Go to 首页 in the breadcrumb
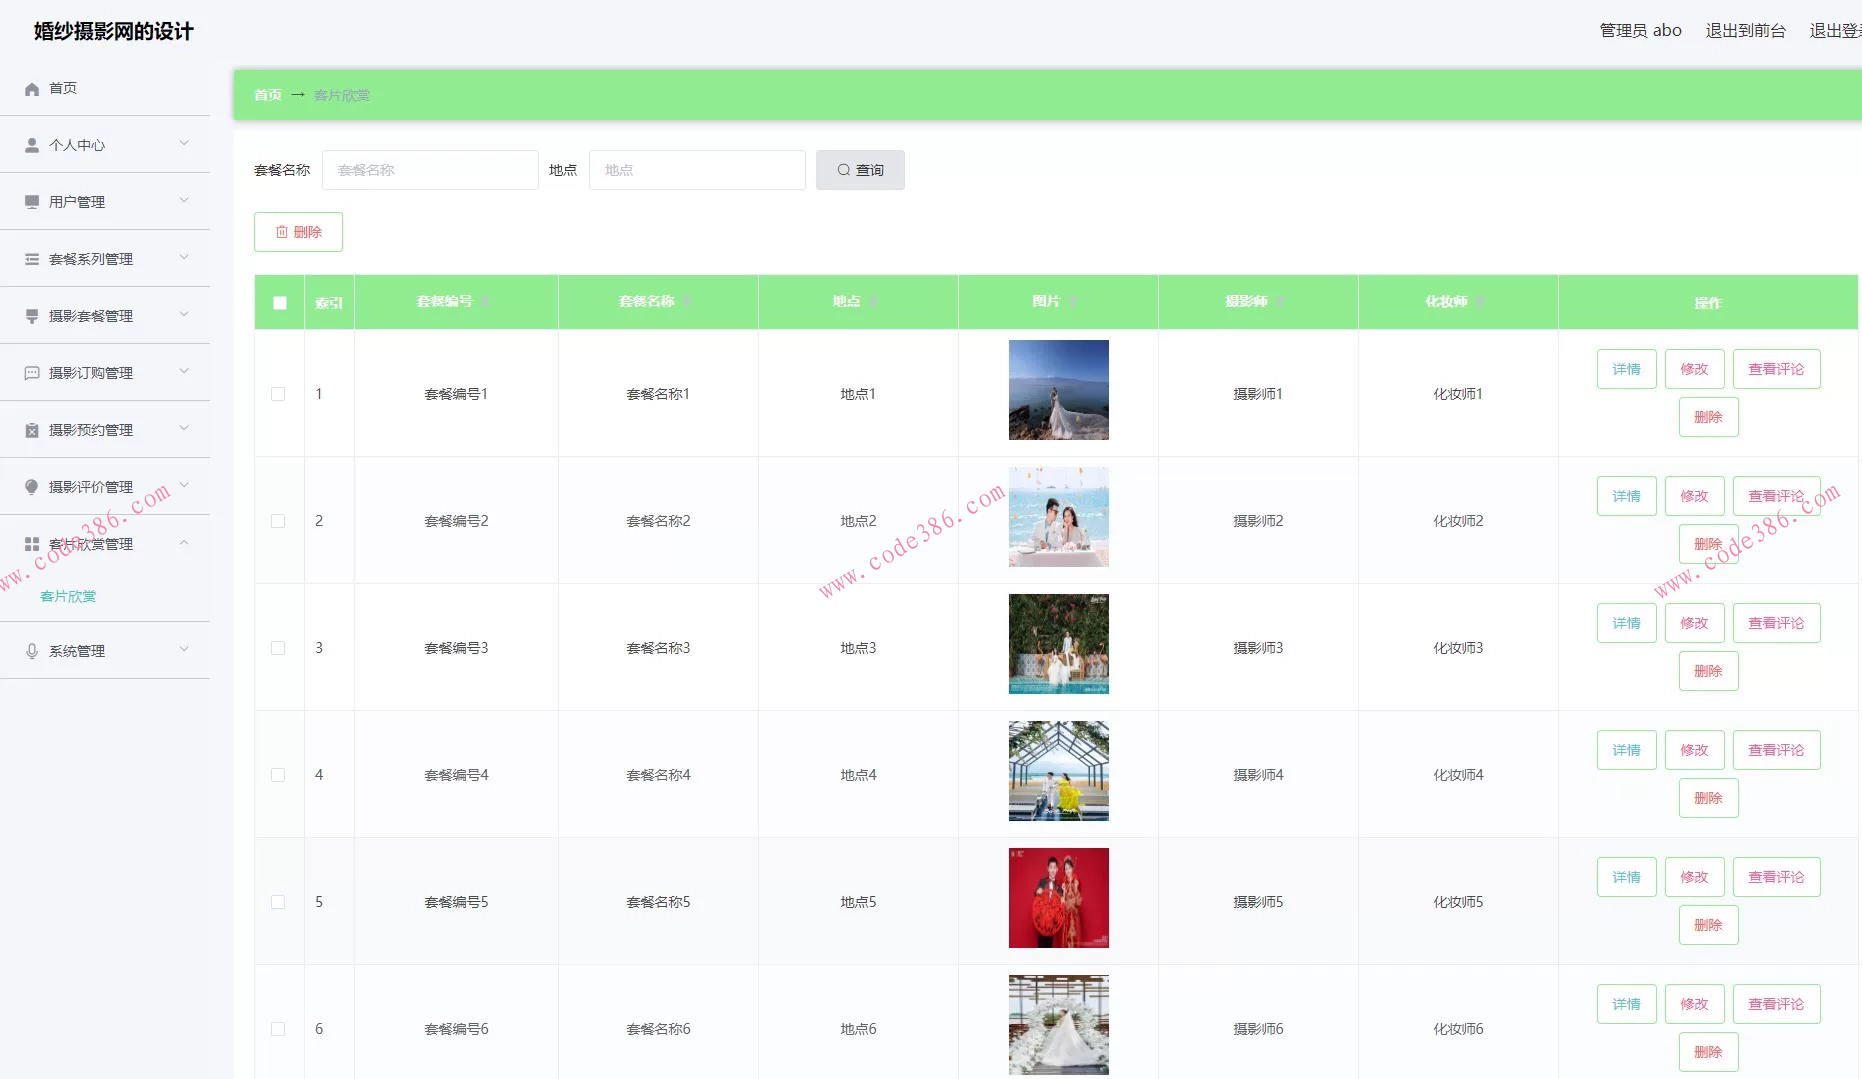The image size is (1862, 1079). tap(267, 95)
